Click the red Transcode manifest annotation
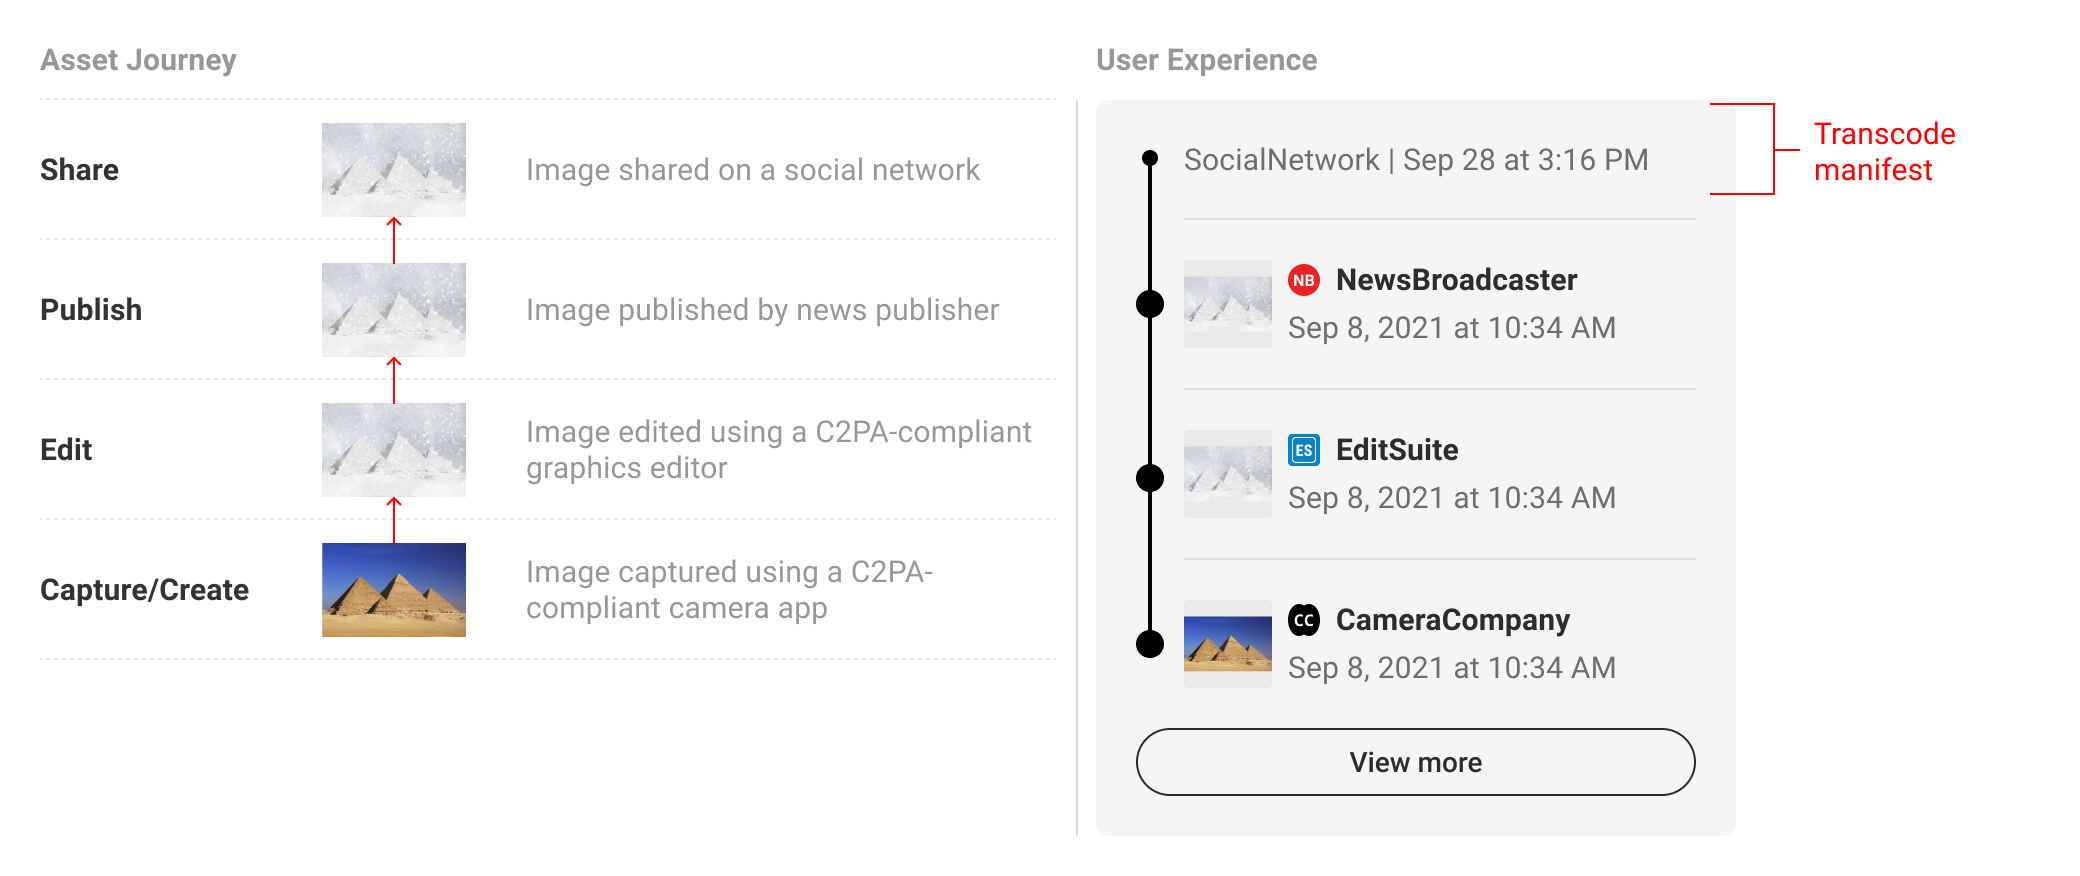Viewport: 2080px width, 876px height. pyautogui.click(x=1884, y=152)
